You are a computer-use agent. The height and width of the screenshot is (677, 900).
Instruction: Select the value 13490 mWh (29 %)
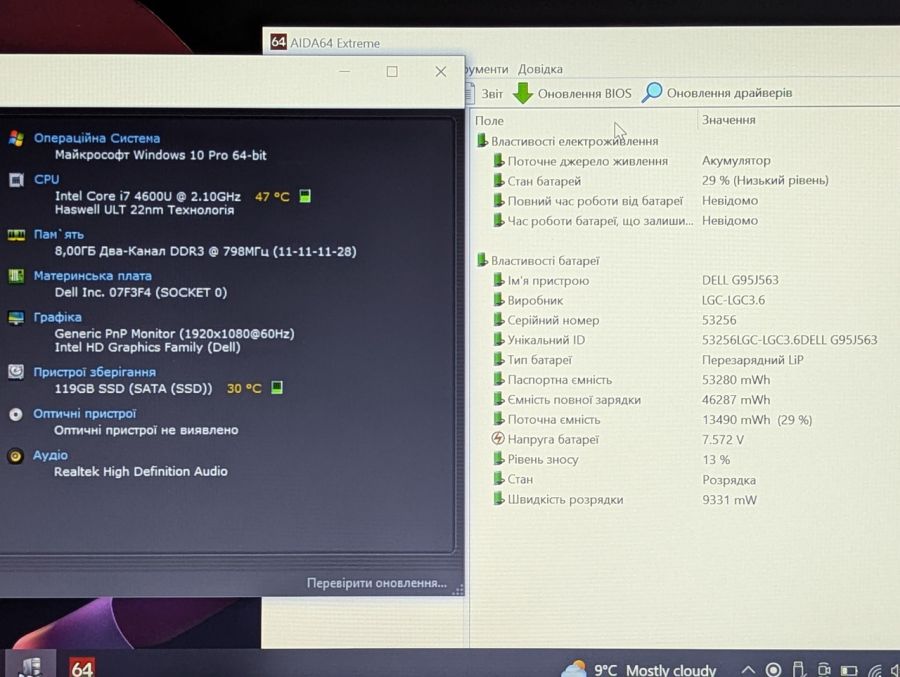pos(757,420)
